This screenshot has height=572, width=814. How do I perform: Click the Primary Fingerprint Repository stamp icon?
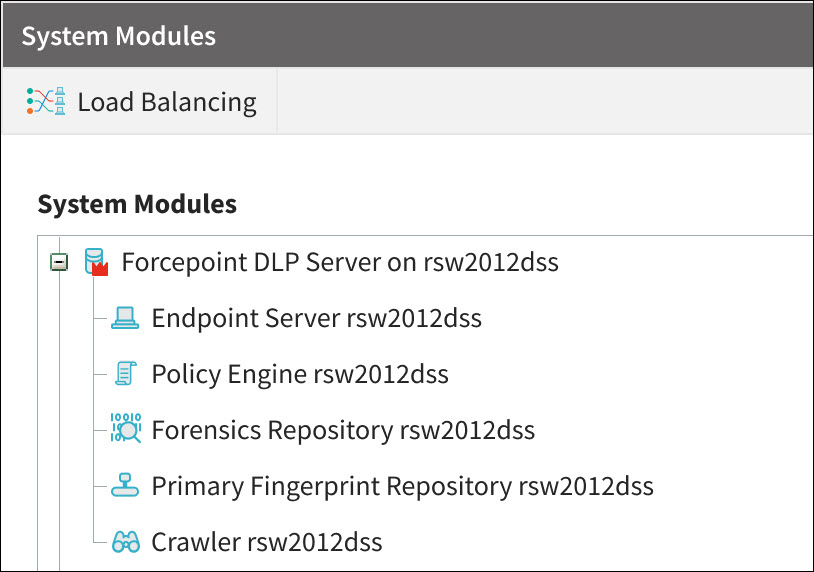pyautogui.click(x=125, y=486)
